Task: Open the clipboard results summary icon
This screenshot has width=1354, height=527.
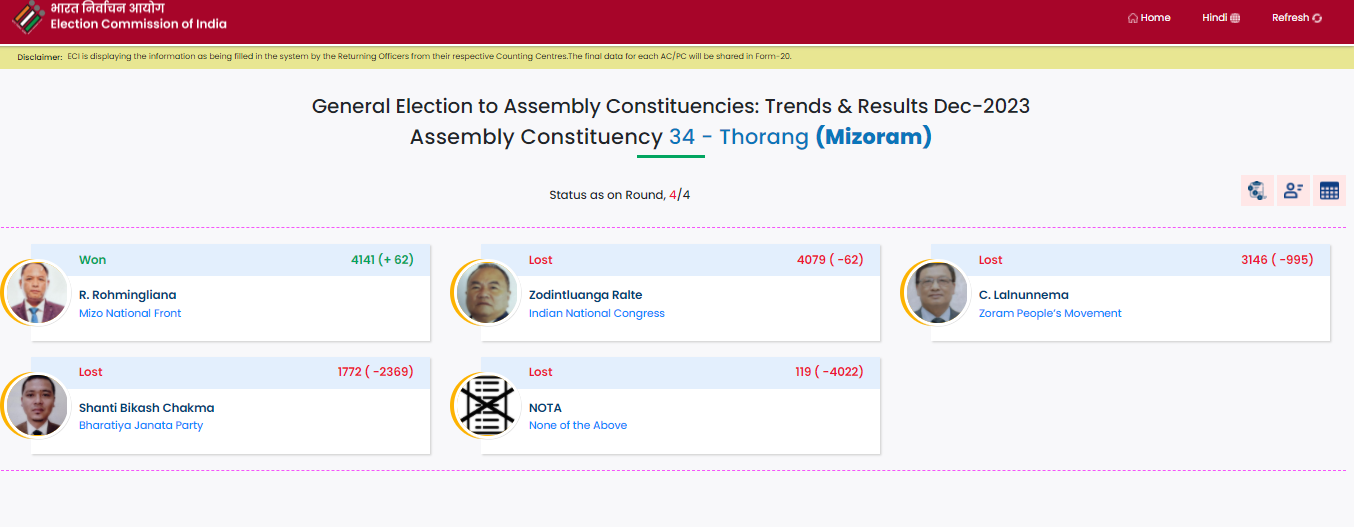Action: pos(1256,190)
